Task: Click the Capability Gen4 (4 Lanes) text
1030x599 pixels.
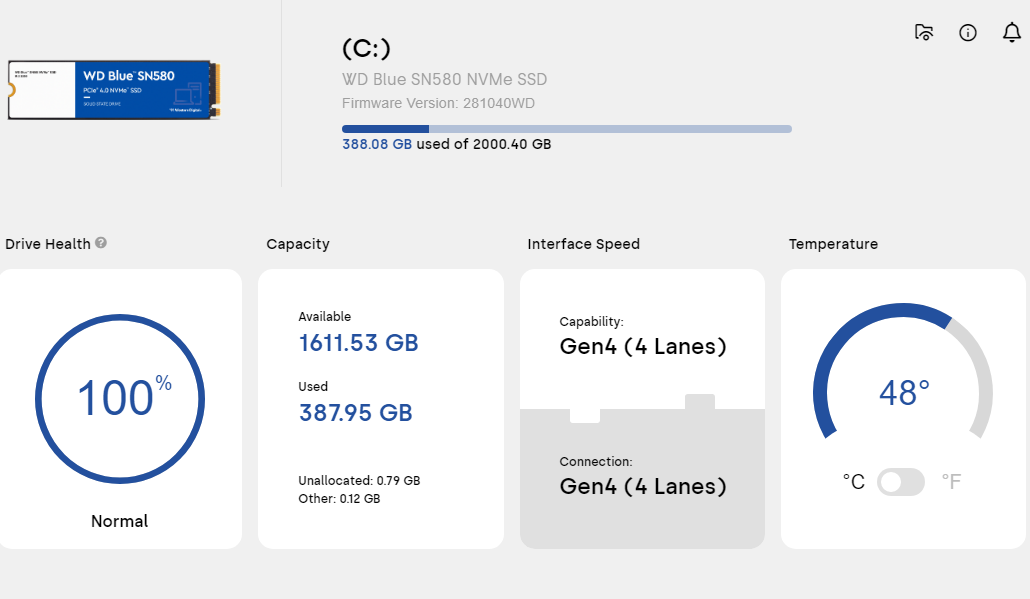Action: coord(643,347)
